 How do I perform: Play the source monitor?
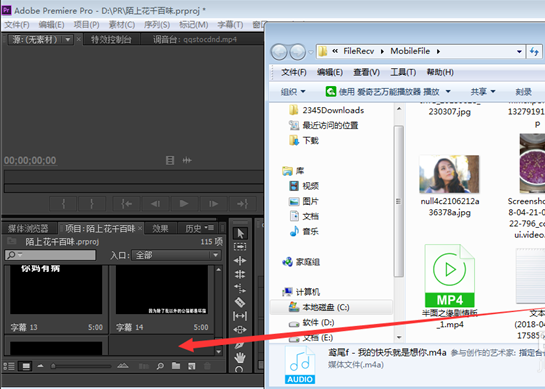pyautogui.click(x=184, y=204)
